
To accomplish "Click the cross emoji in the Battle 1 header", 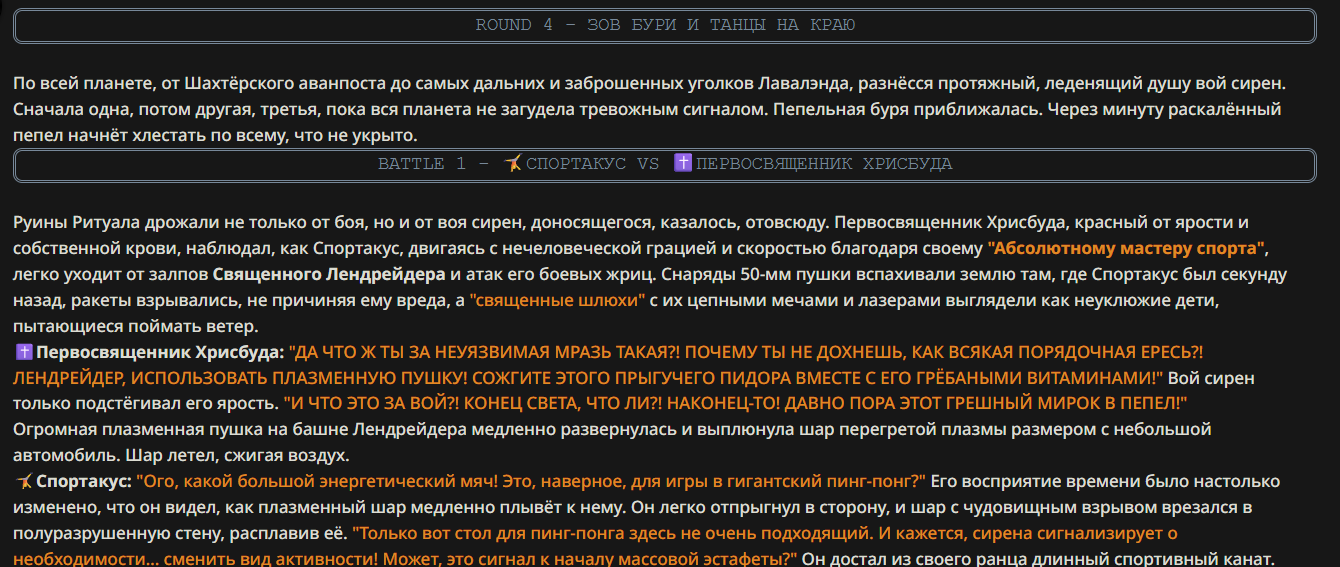I will (683, 163).
